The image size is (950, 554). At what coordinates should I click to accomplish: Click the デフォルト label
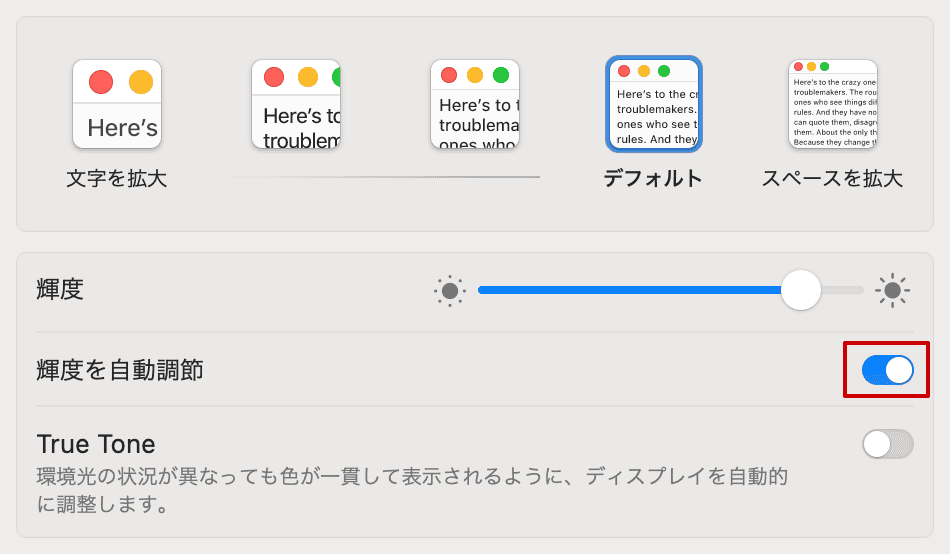pyautogui.click(x=653, y=179)
